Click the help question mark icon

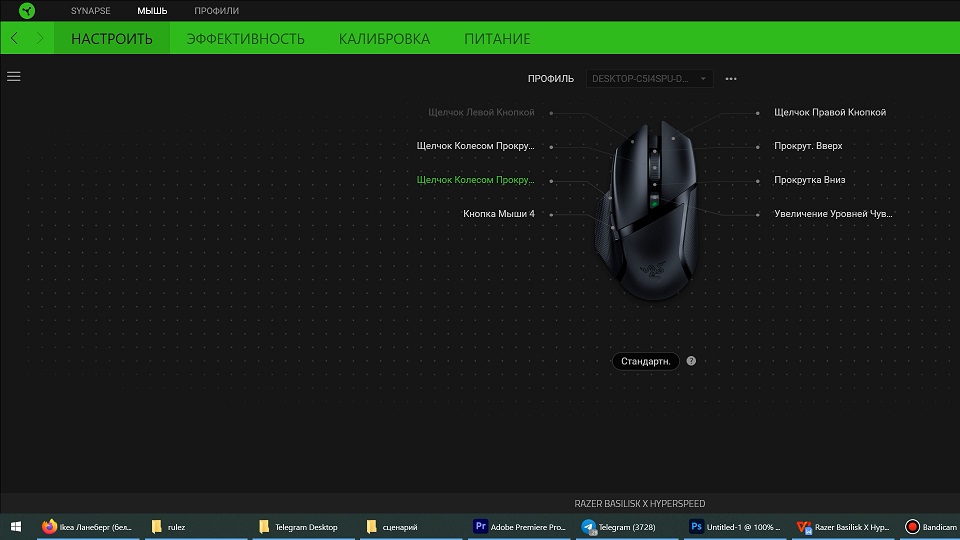coord(691,361)
